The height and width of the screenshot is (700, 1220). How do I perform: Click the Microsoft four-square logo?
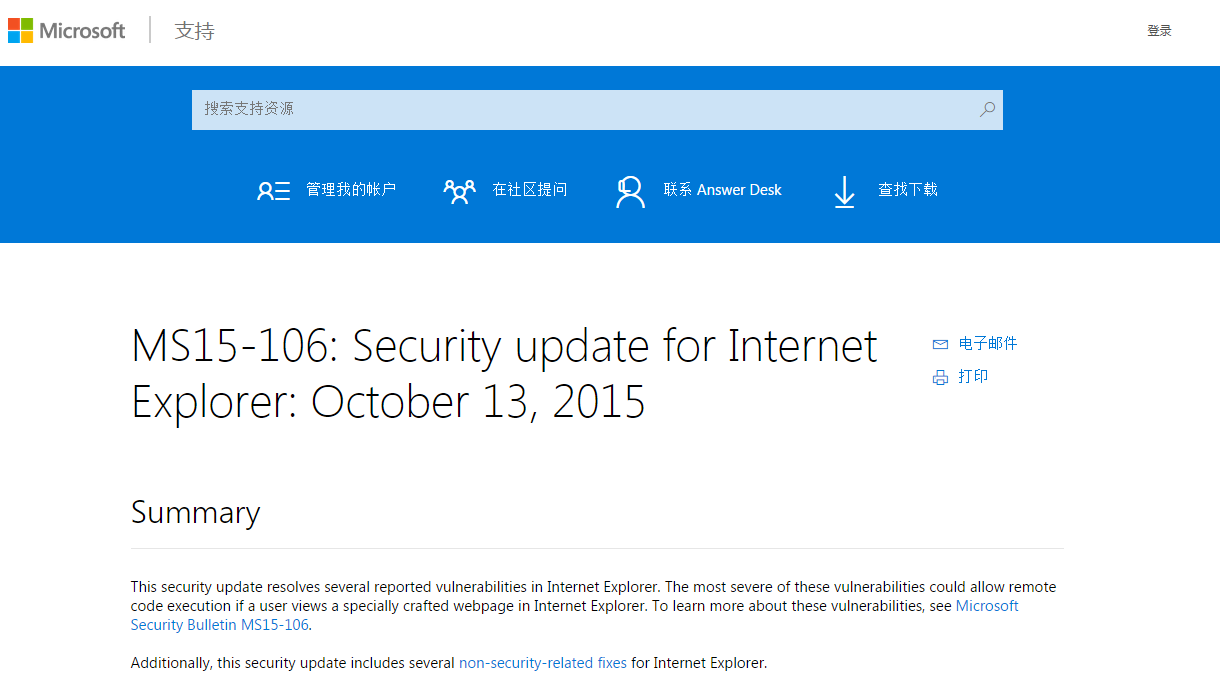(20, 30)
